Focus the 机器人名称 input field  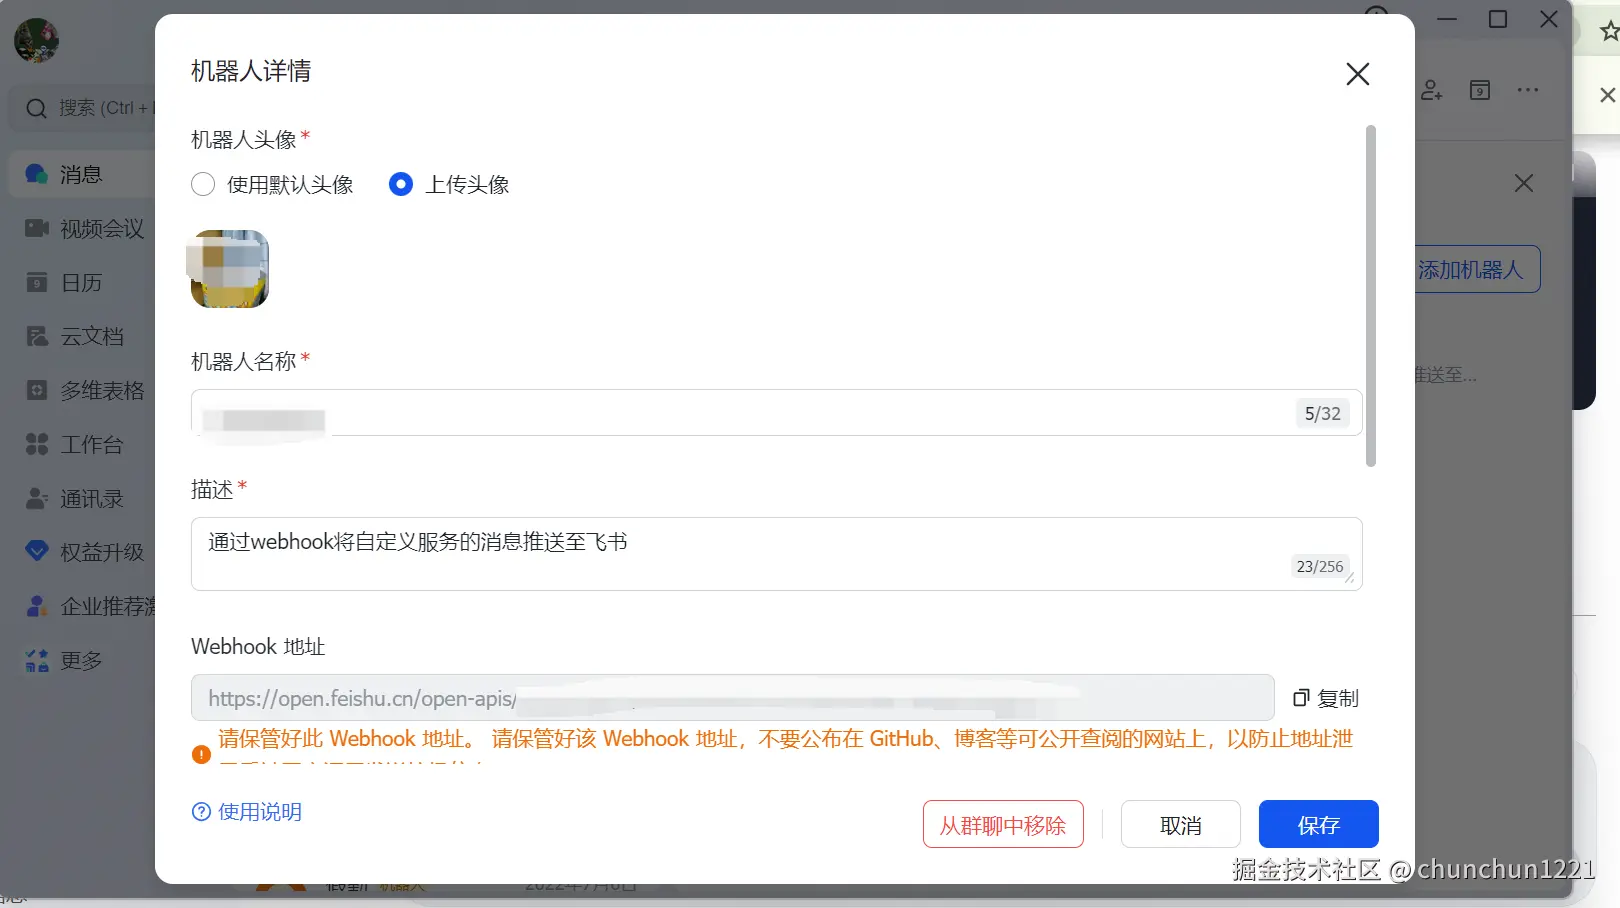point(776,413)
